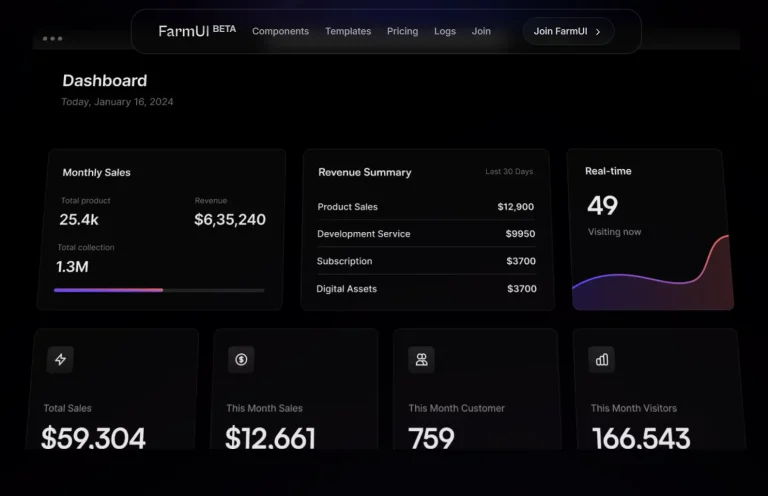Select Join in the navigation bar
768x496 pixels.
(x=481, y=31)
